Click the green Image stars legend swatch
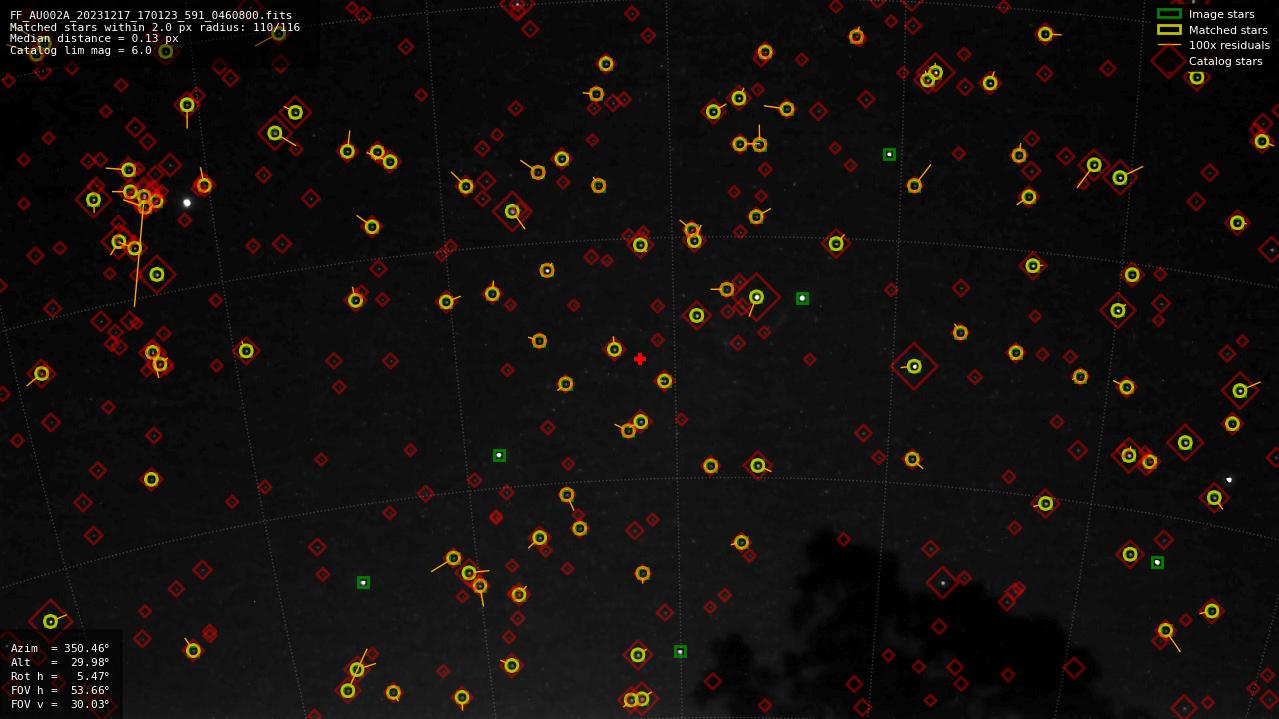The width and height of the screenshot is (1279, 719). tap(1169, 14)
